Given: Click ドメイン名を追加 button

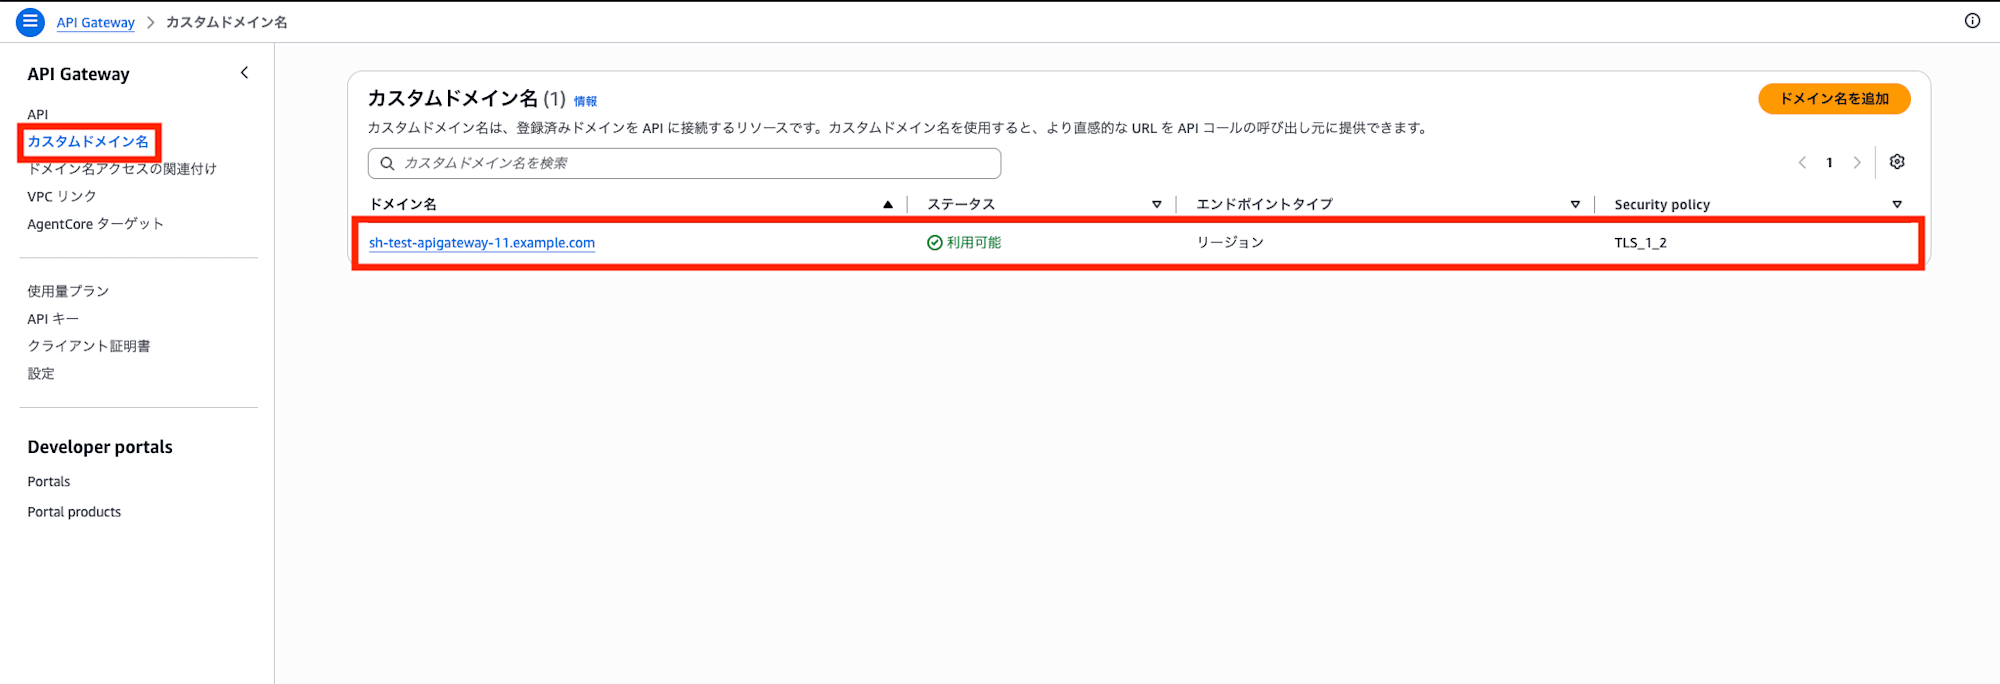Looking at the screenshot, I should click(x=1834, y=99).
